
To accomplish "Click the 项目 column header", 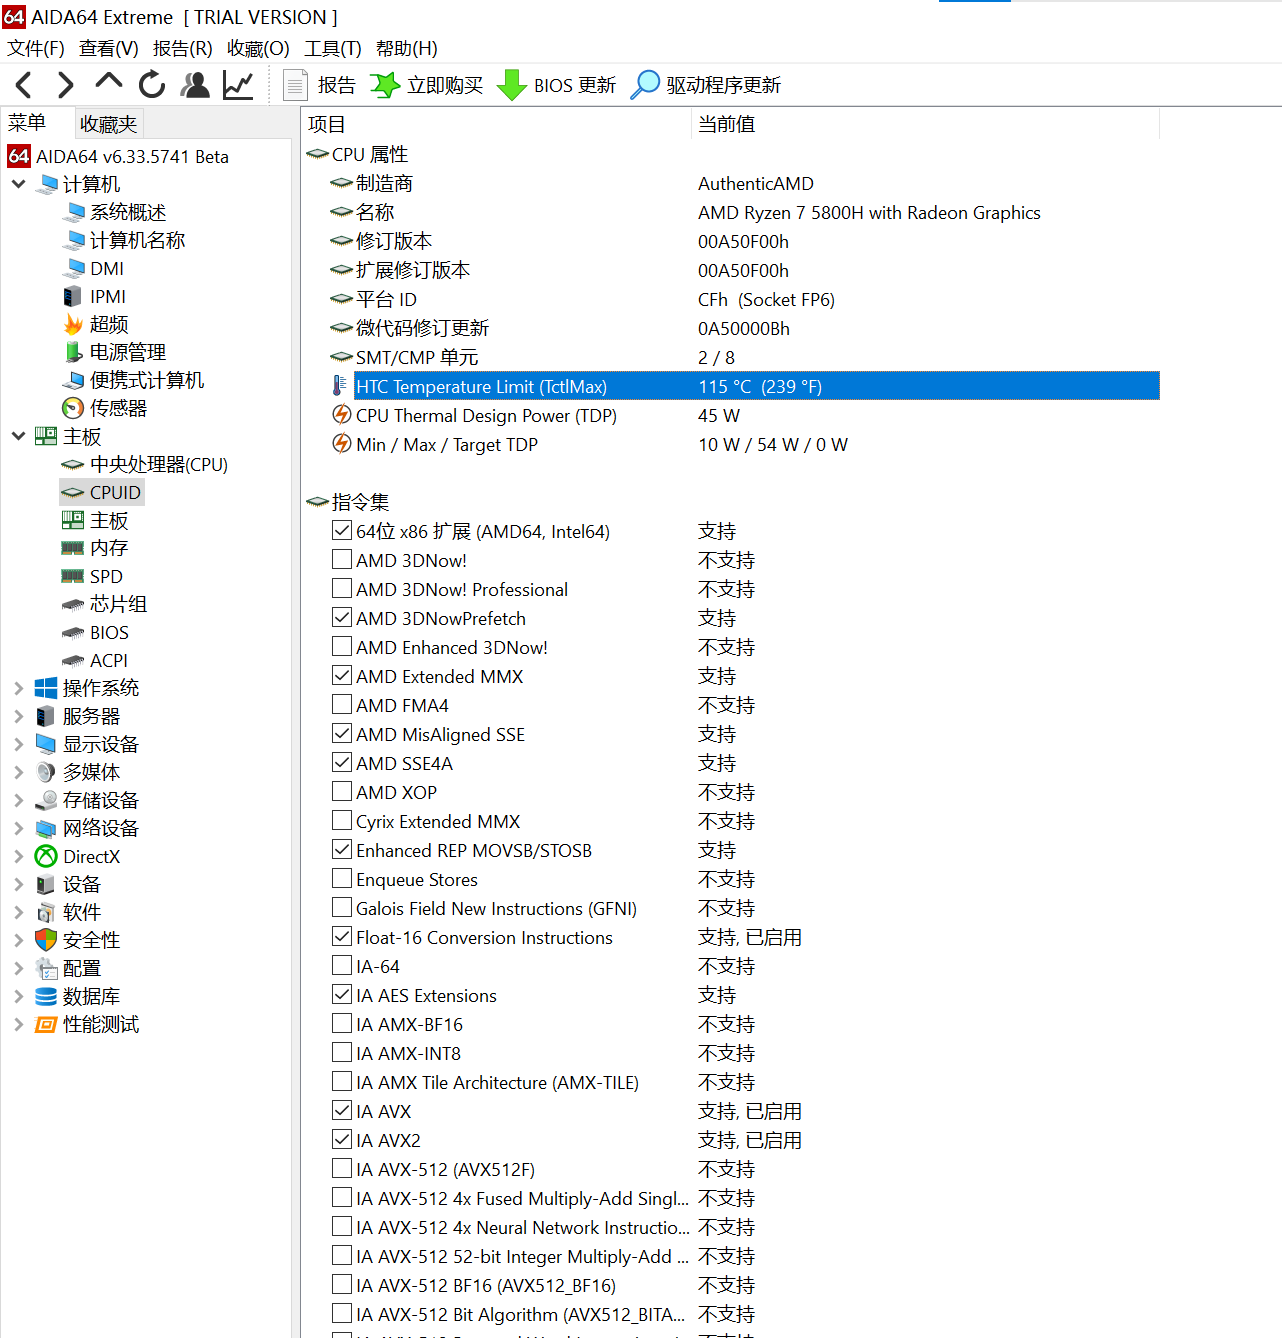I will click(x=496, y=124).
